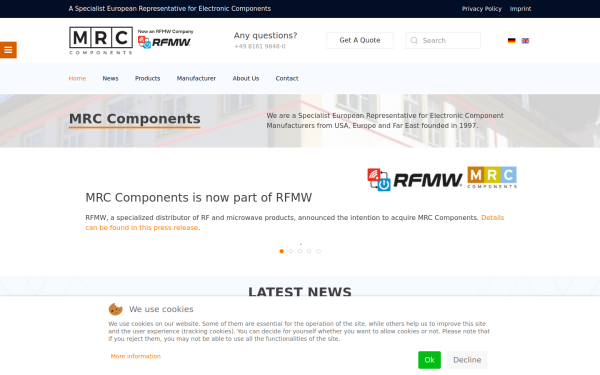Select the fifth slider dot
Image resolution: width=600 pixels, height=375 pixels.
pyautogui.click(x=318, y=251)
